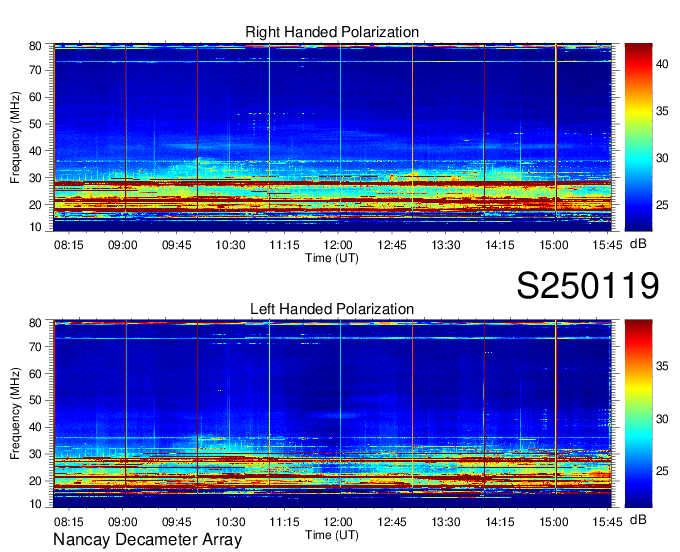This screenshot has width=680, height=552.
Task: Click the 09:00 tick label on top plot
Action: click(x=122, y=245)
